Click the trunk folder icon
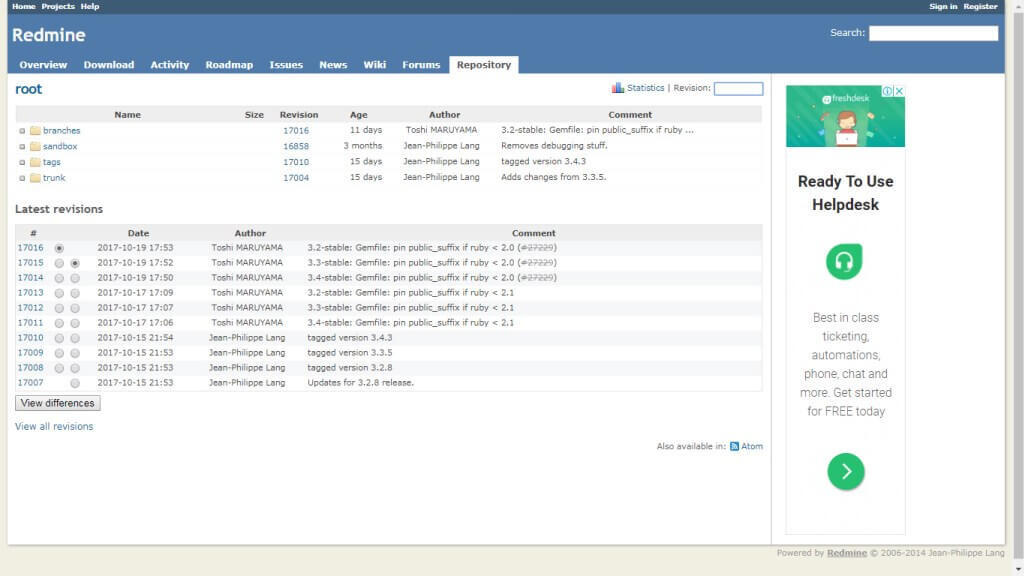The image size is (1024, 576). click(x=35, y=178)
